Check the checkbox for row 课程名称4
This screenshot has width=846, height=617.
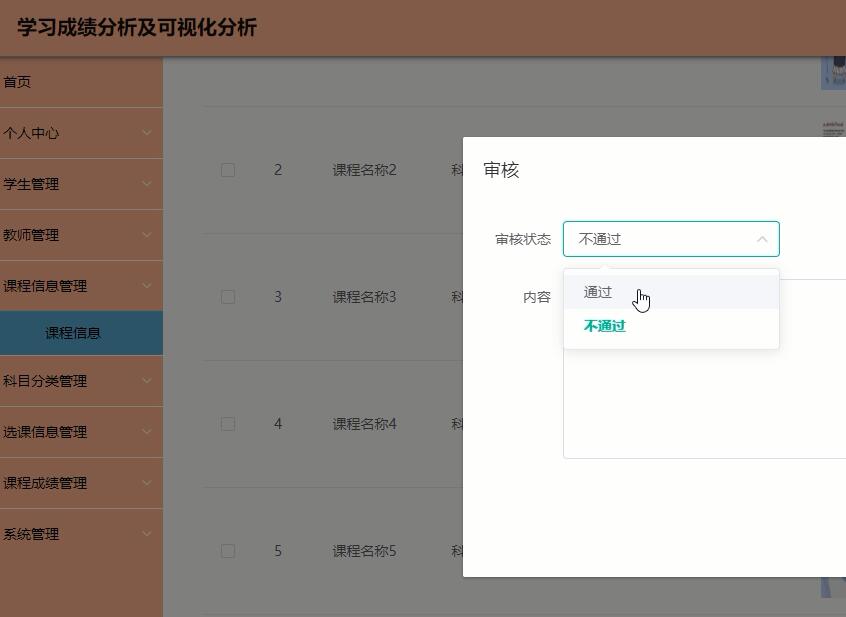(x=227, y=424)
